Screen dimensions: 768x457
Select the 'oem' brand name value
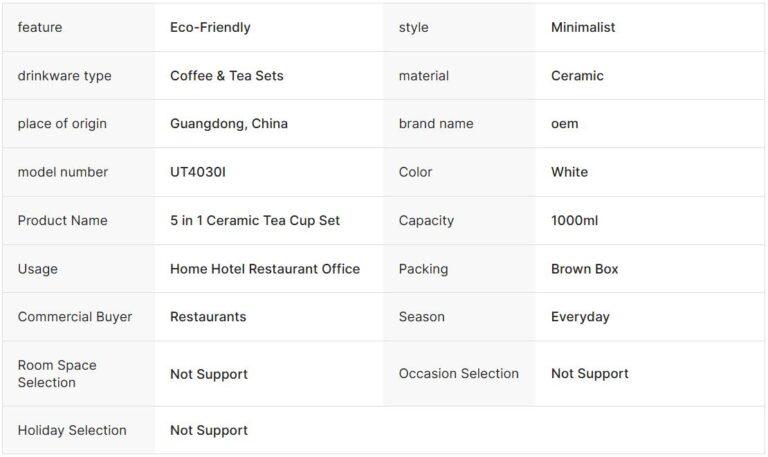click(x=564, y=124)
